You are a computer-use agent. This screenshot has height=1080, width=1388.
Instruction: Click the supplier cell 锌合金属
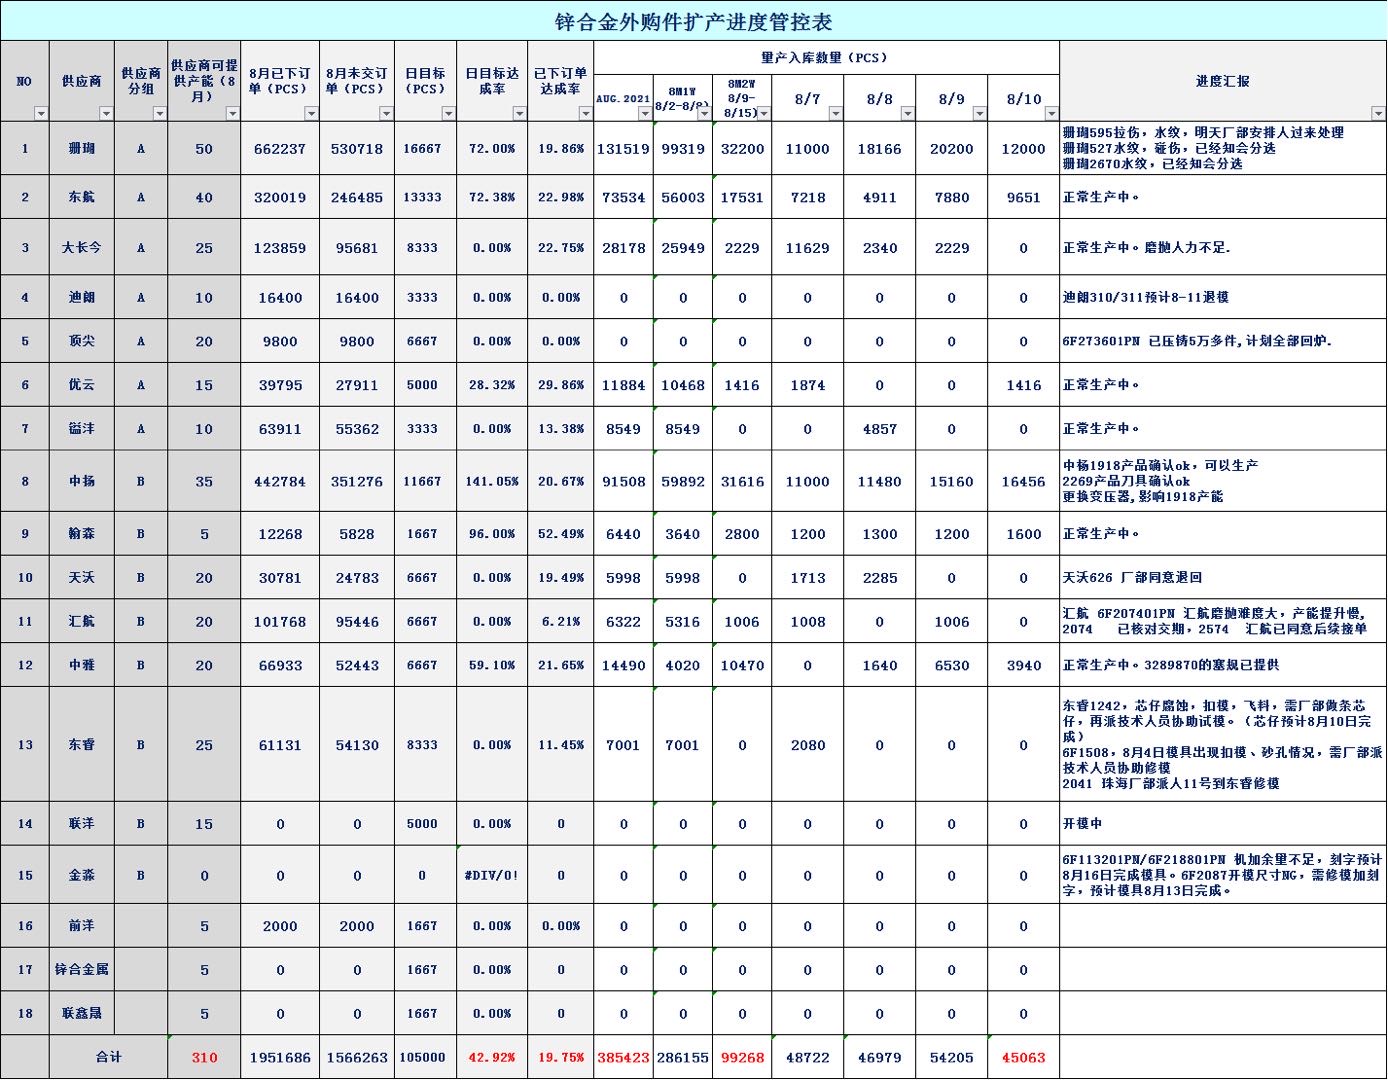[82, 970]
